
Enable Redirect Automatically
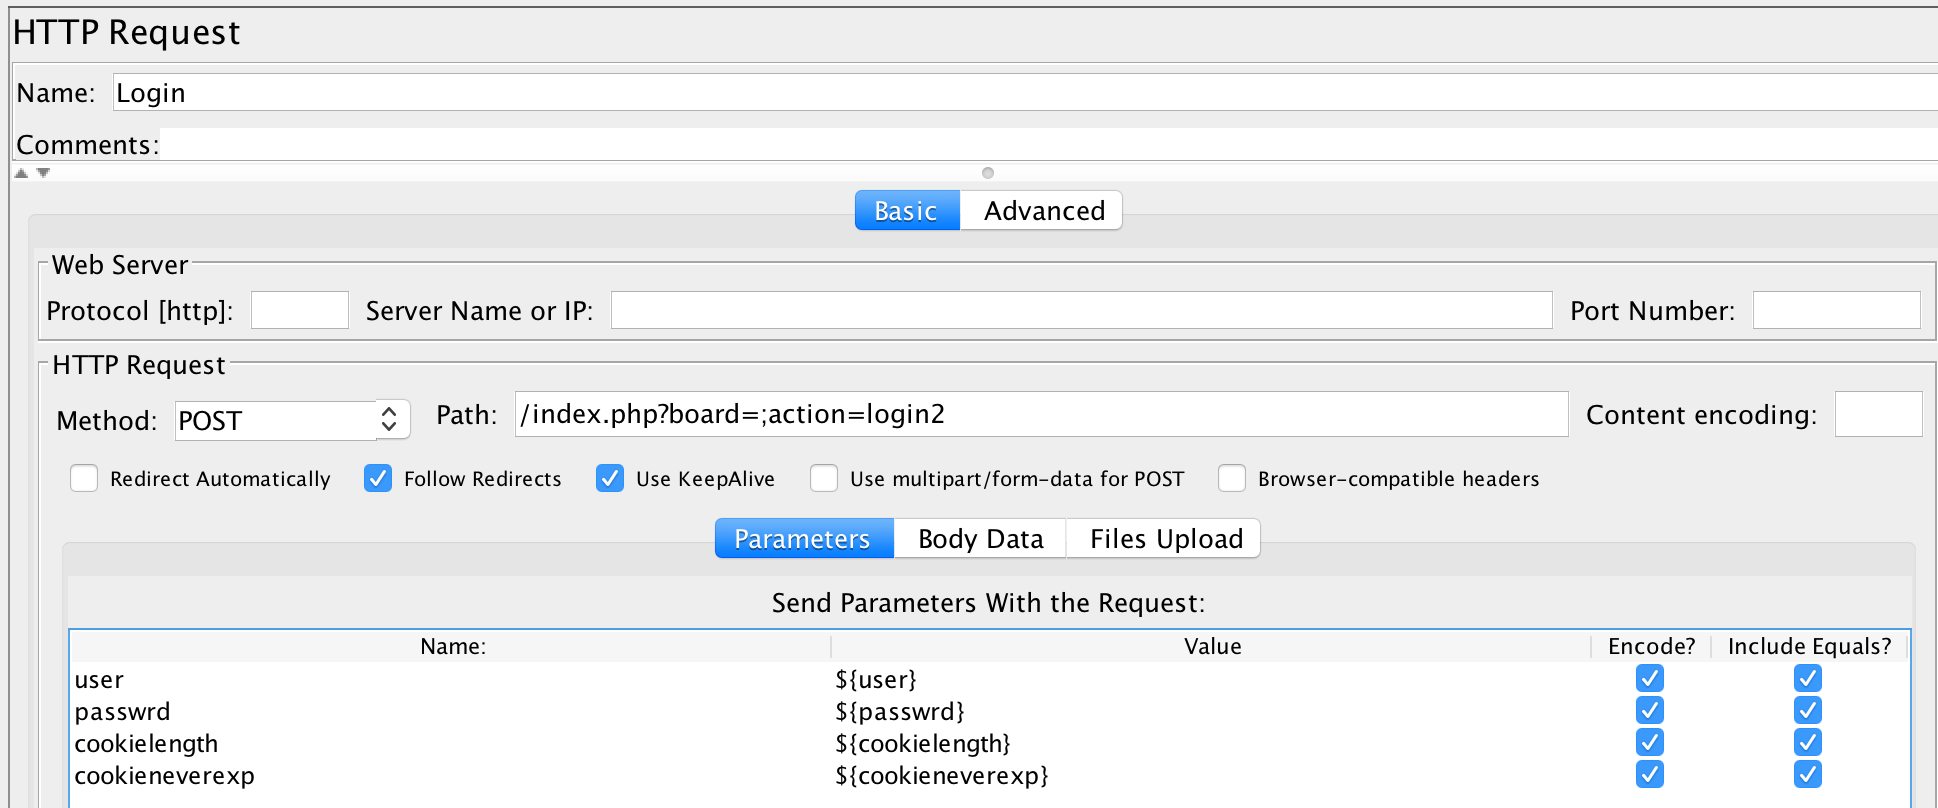pyautogui.click(x=83, y=479)
